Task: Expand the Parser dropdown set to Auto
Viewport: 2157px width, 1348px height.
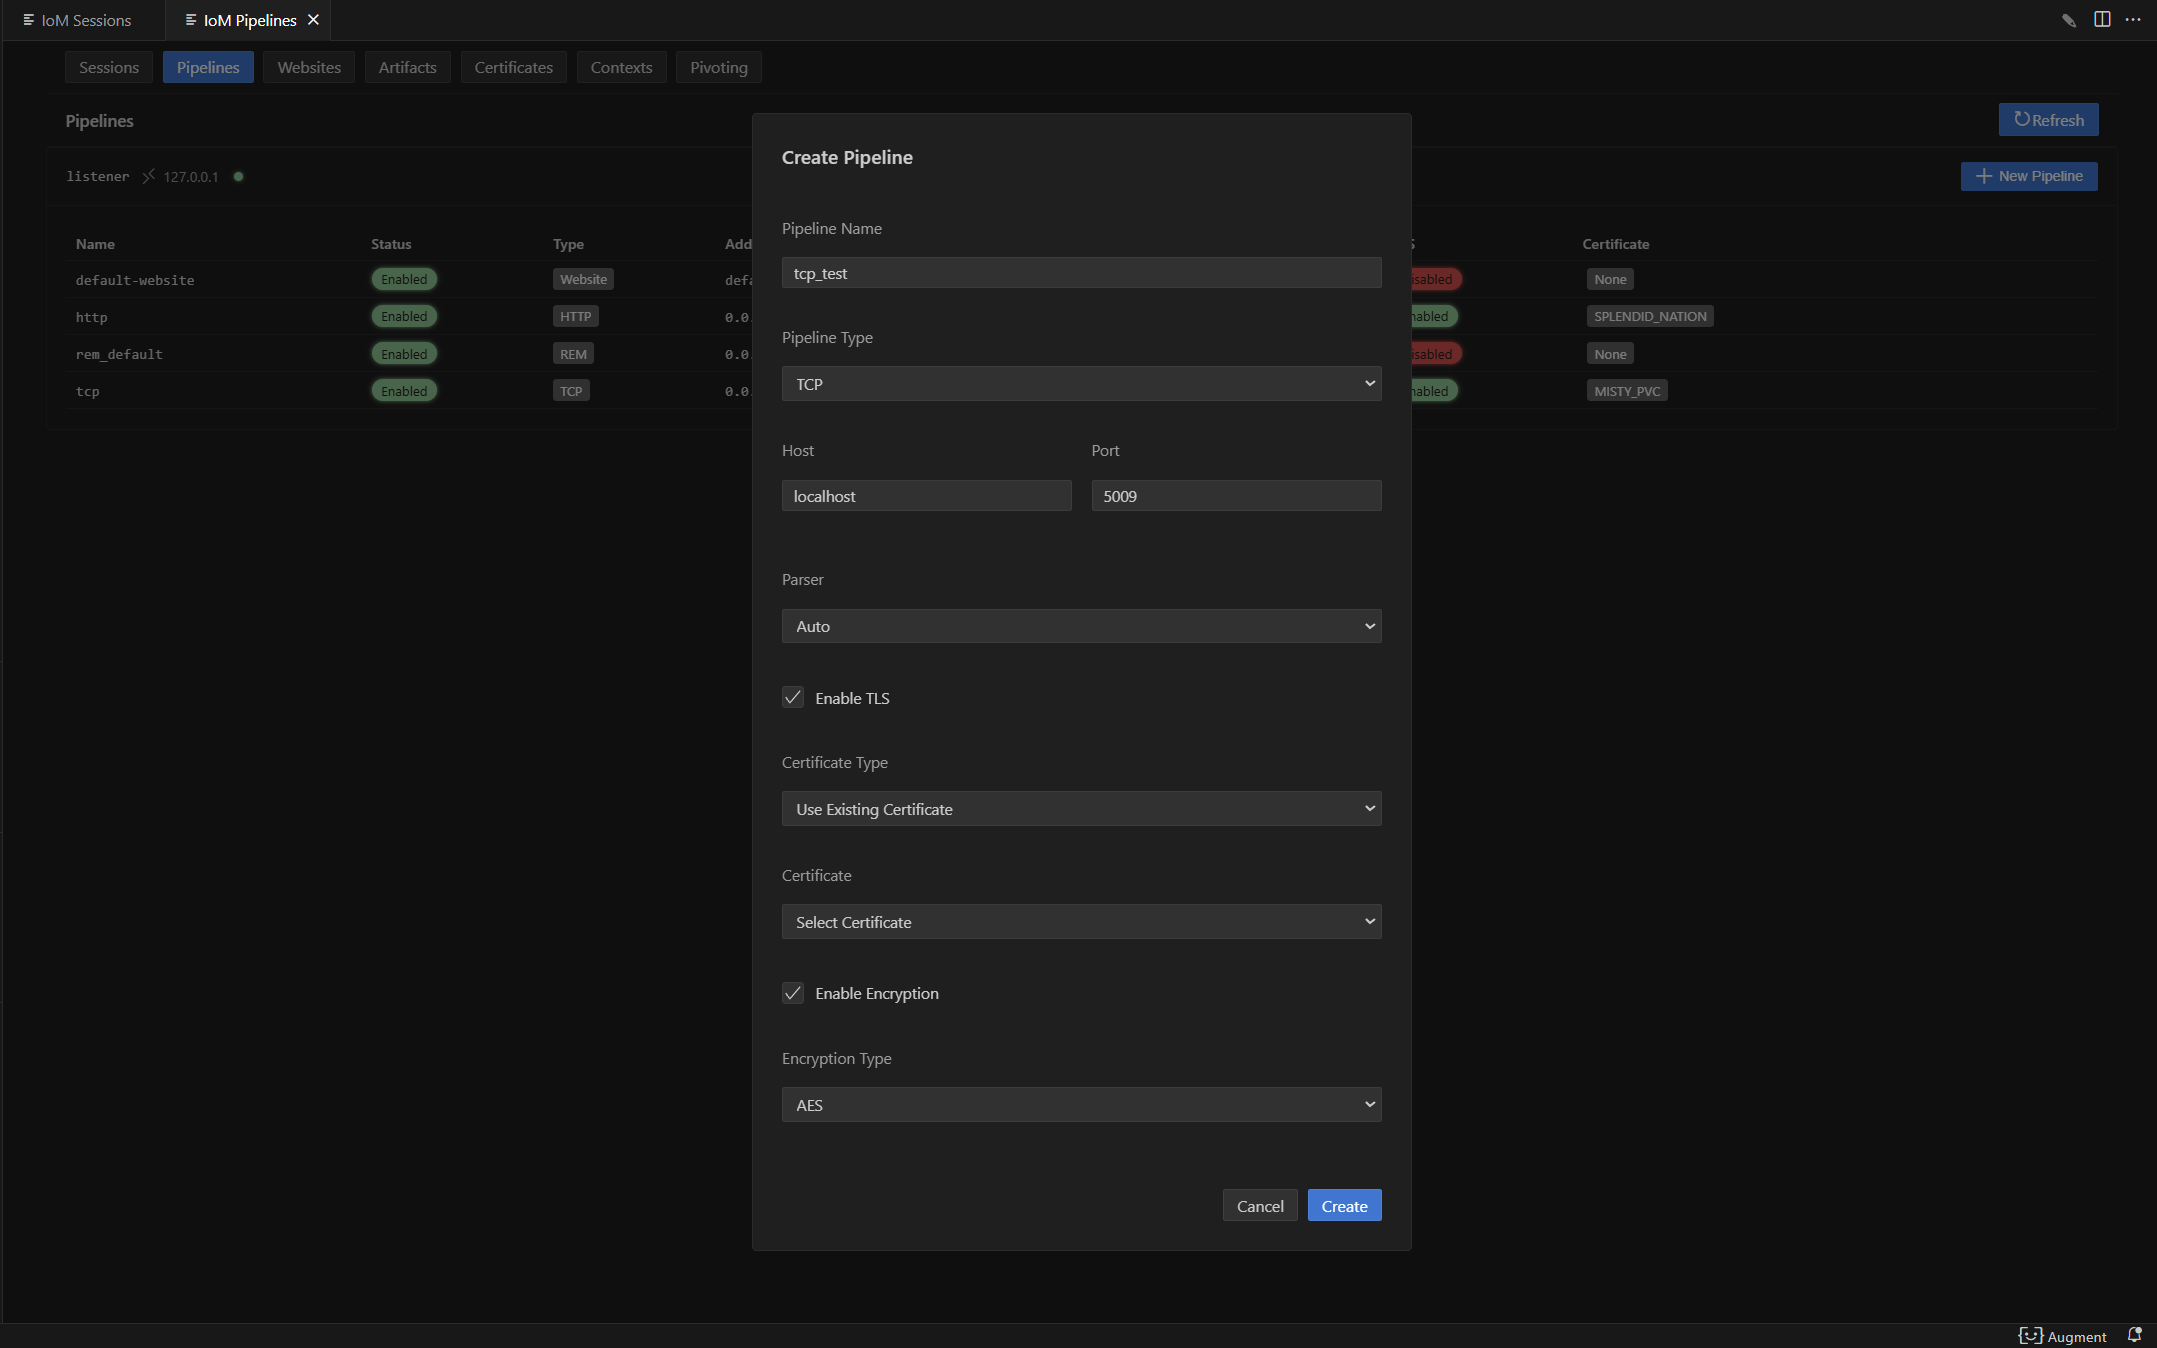Action: (1081, 626)
